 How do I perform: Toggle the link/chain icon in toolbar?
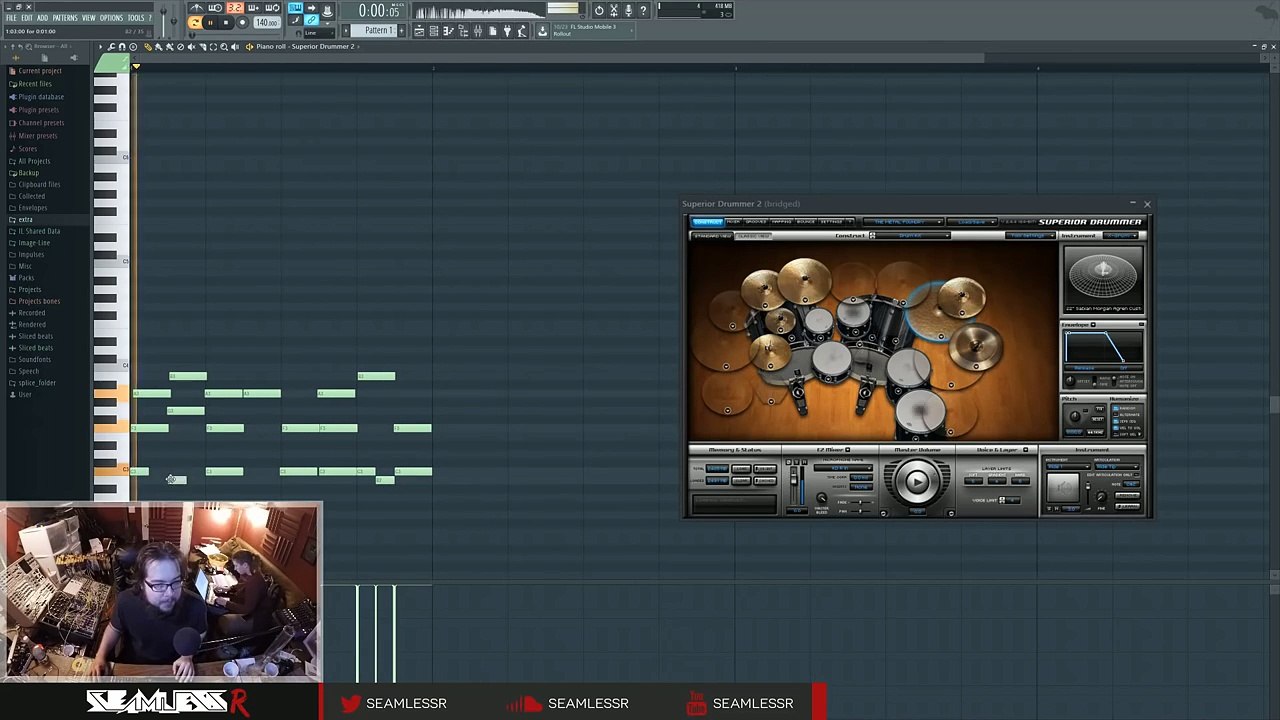pyautogui.click(x=311, y=19)
